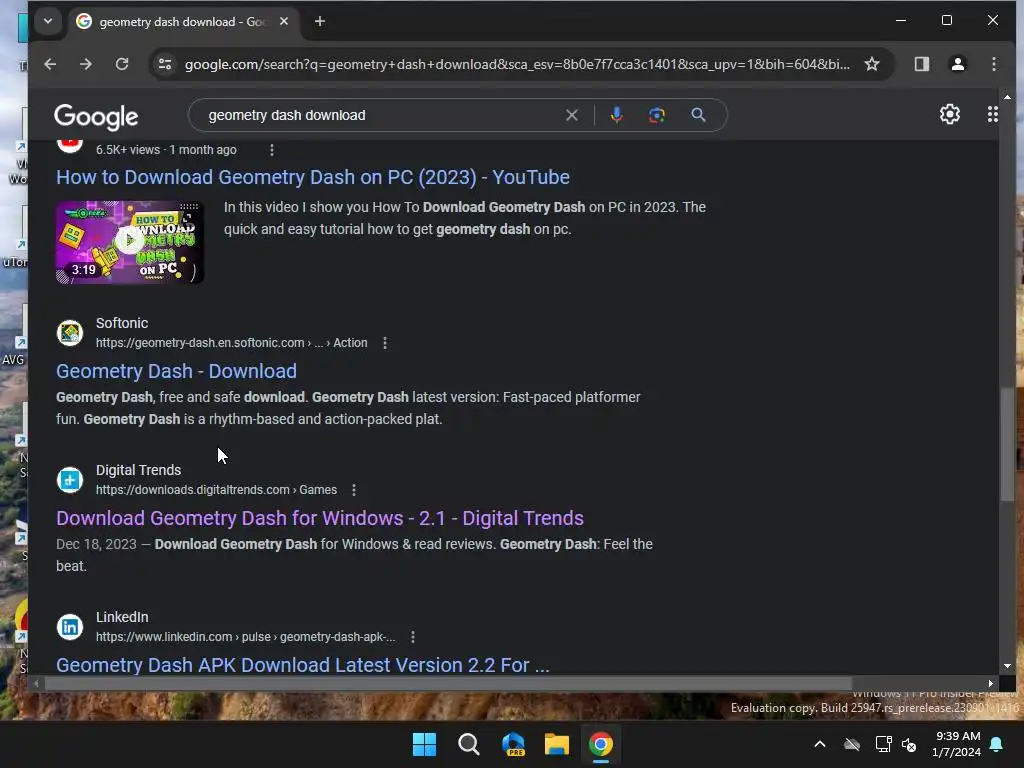
Task: Click the Softonic source name text
Action: [122, 323]
